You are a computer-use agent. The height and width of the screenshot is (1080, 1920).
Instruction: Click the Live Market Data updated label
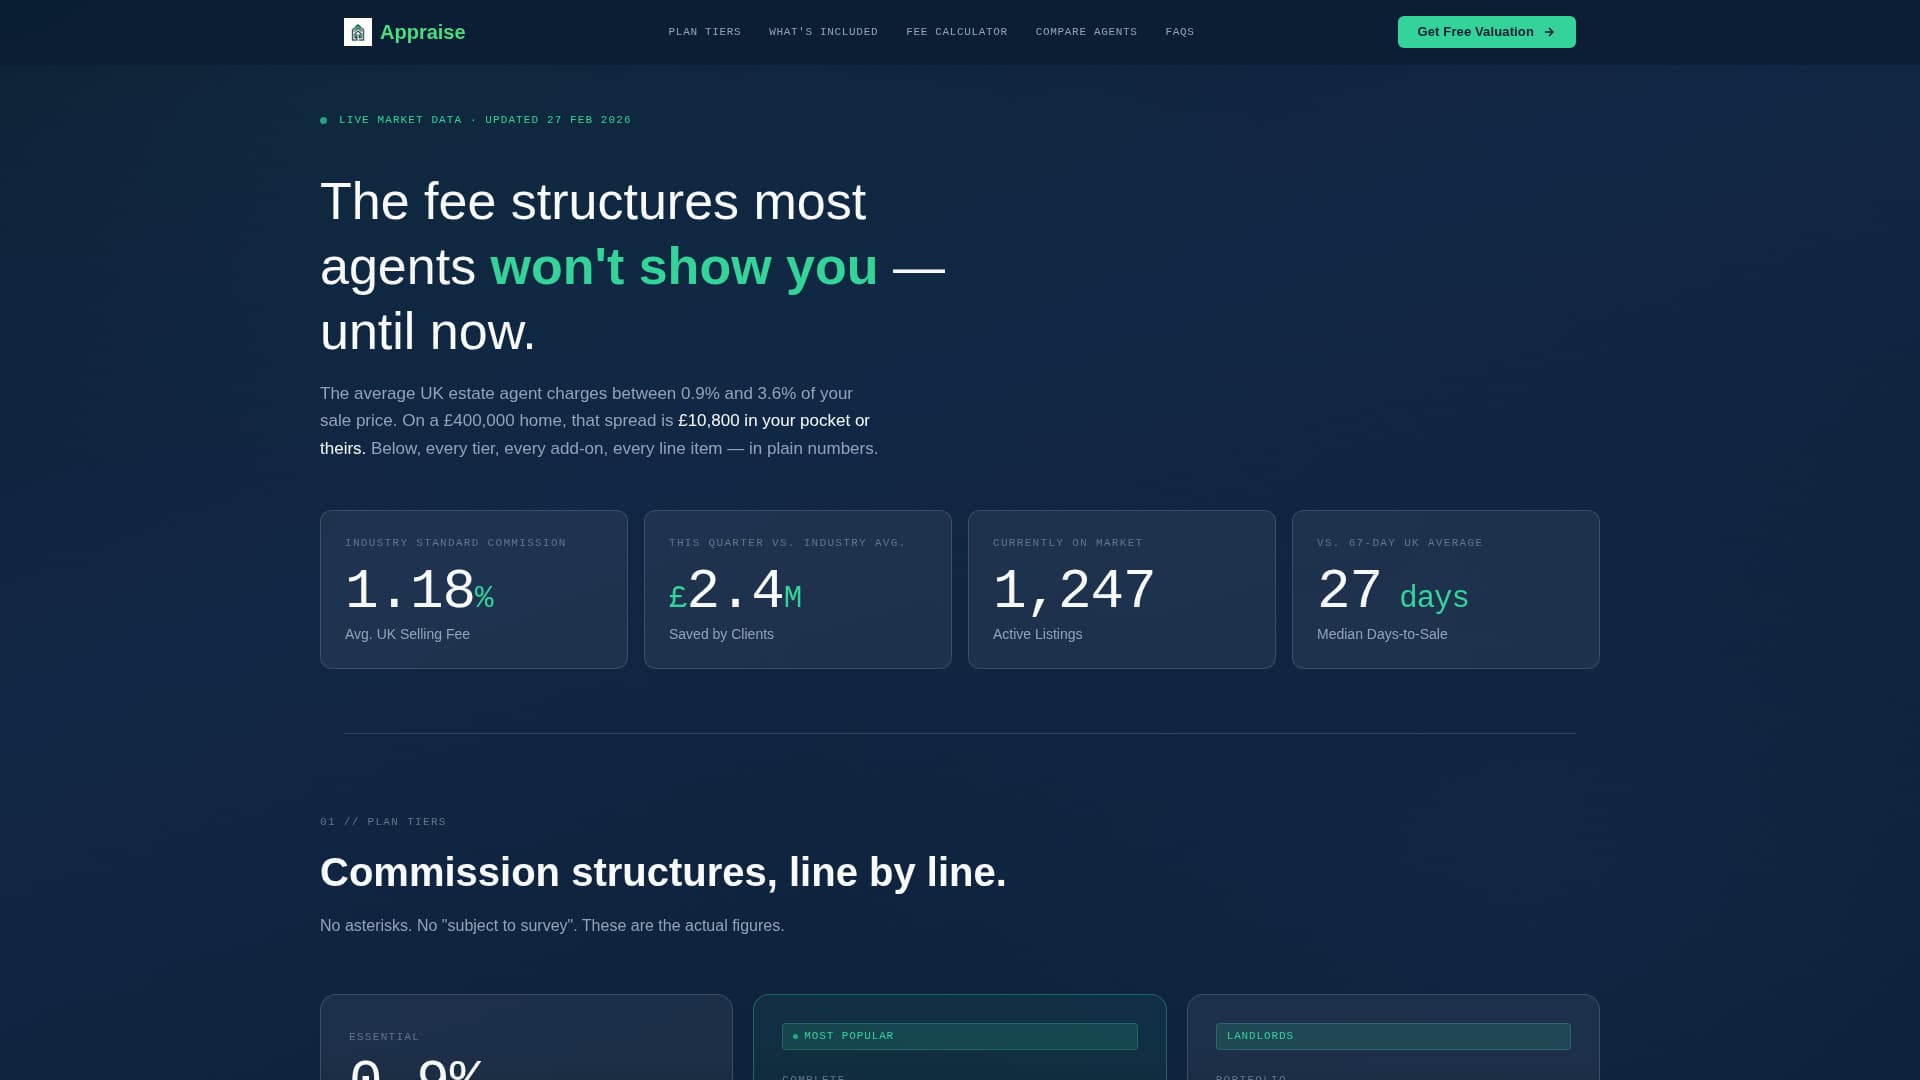[x=485, y=120]
